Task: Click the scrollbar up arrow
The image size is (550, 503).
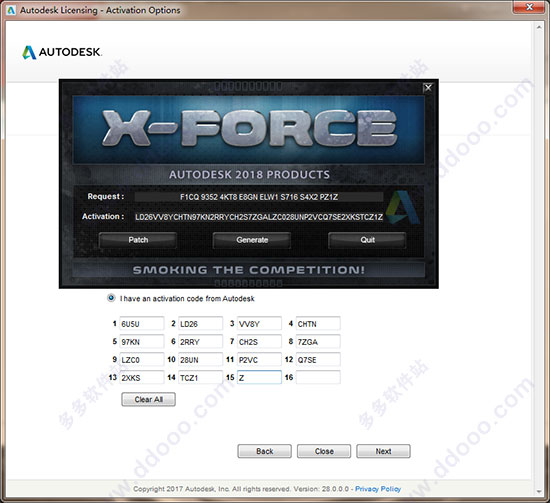Action: [539, 27]
